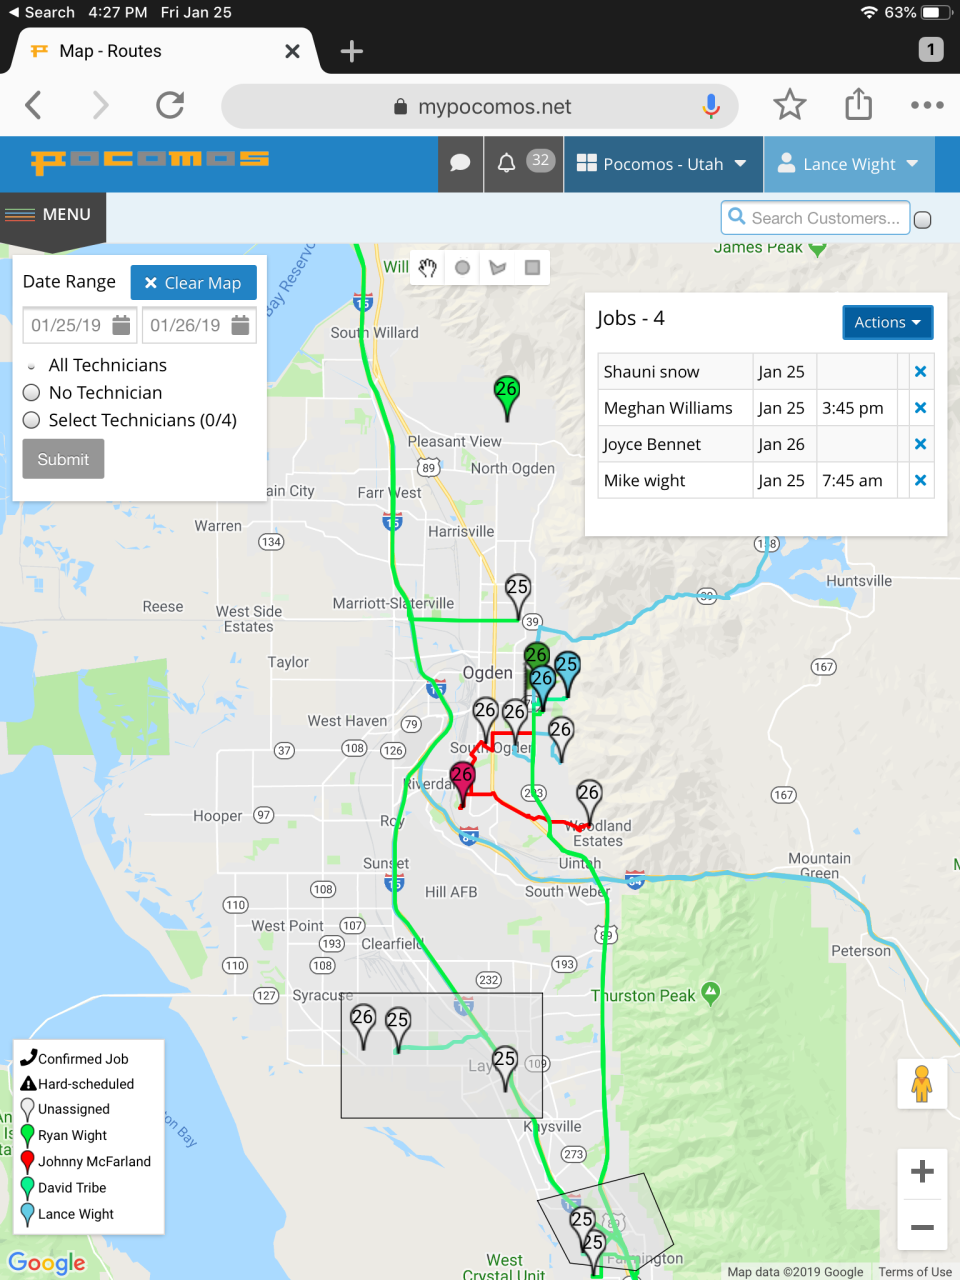
Task: Select Meghan Williams job row
Action: 766,408
